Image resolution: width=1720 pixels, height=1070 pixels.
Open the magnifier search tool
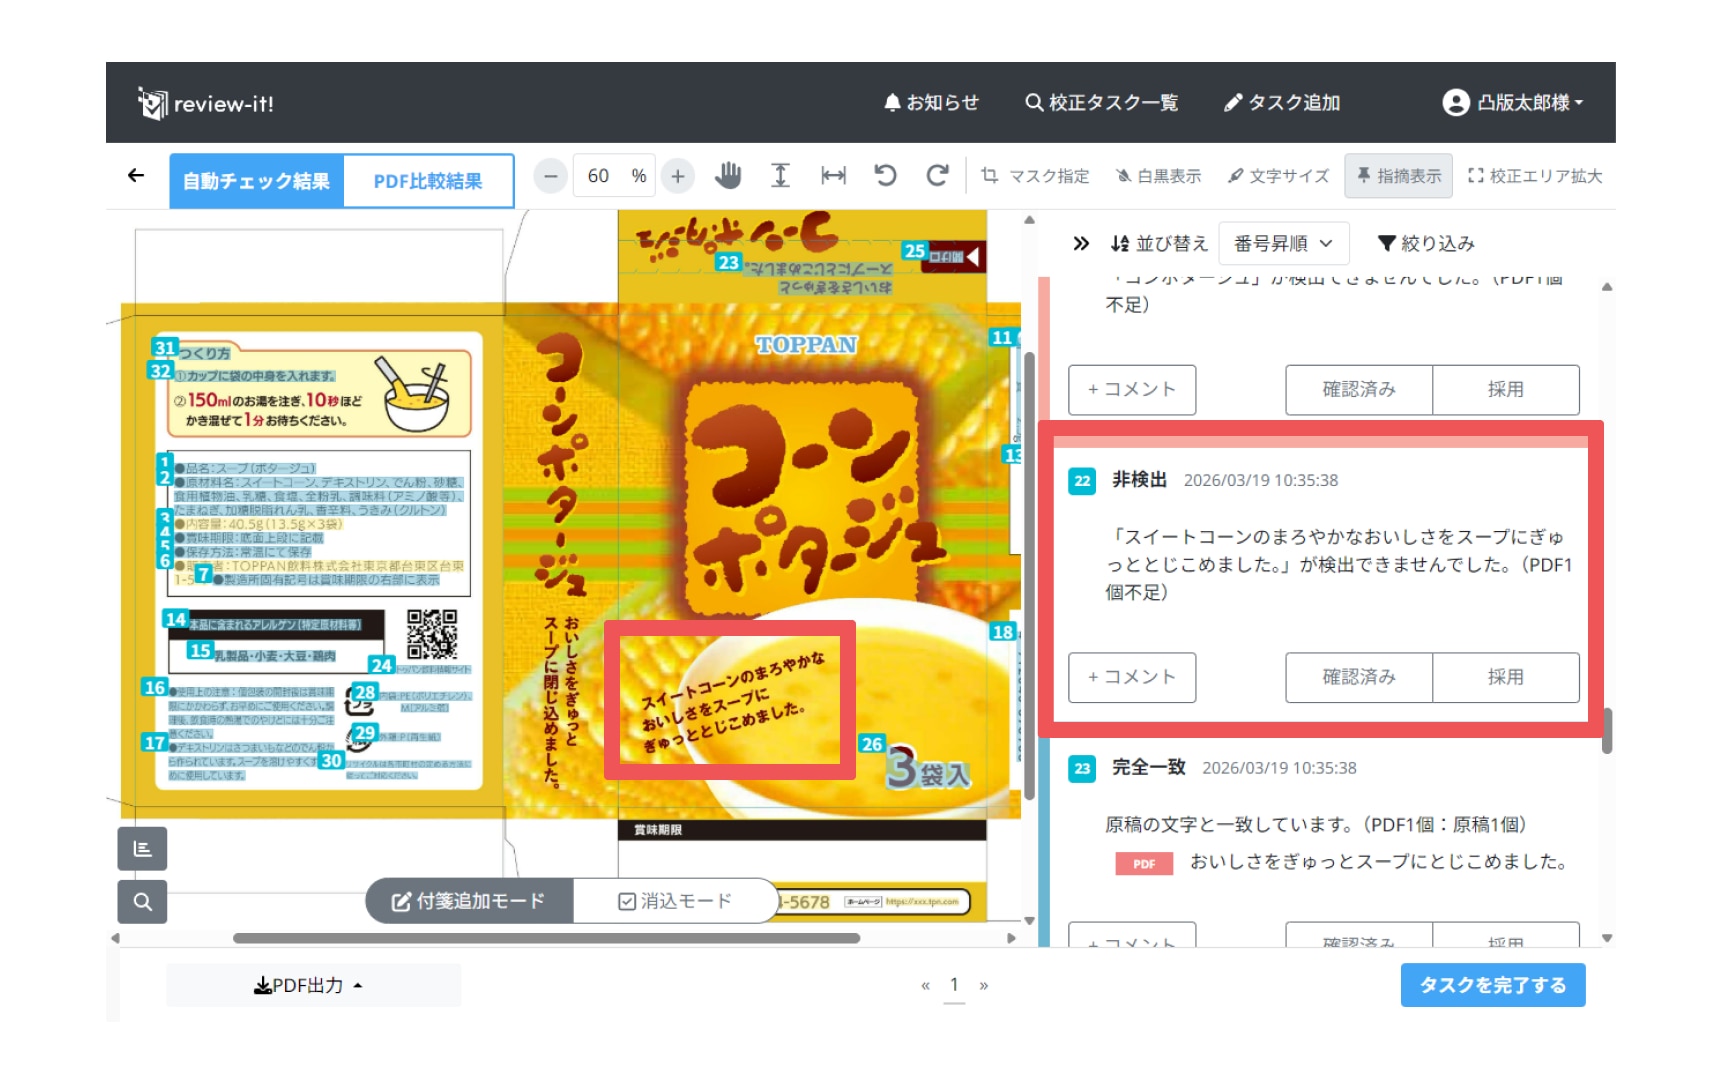coord(143,902)
